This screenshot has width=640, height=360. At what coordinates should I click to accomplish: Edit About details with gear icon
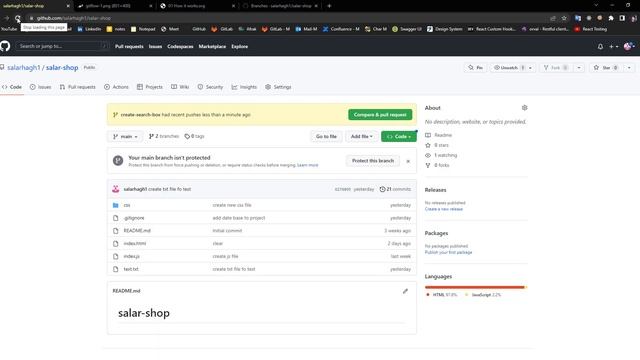pyautogui.click(x=524, y=108)
